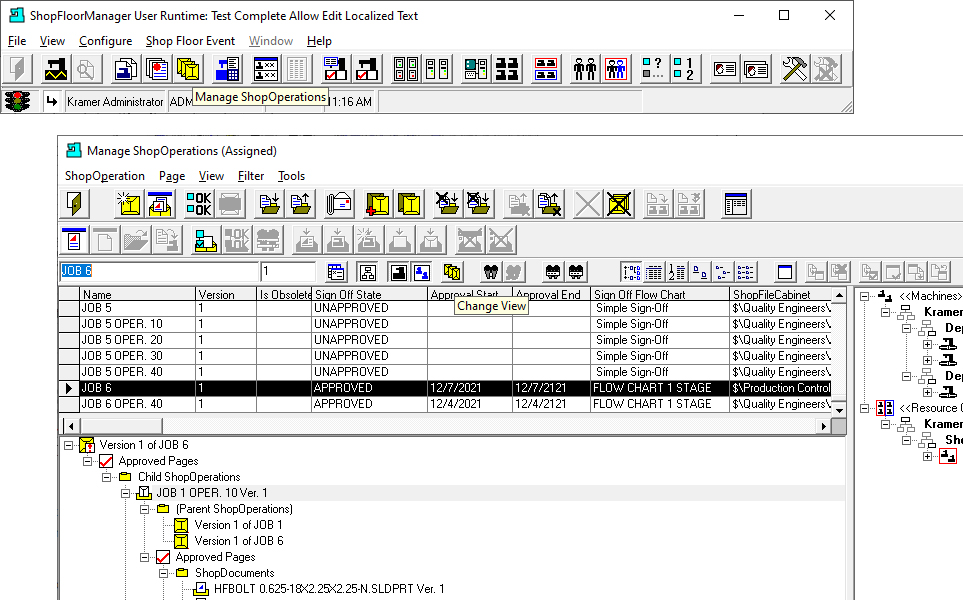This screenshot has width=963, height=600.
Task: Click the grid vertical scrollbar down arrow
Action: coord(839,410)
